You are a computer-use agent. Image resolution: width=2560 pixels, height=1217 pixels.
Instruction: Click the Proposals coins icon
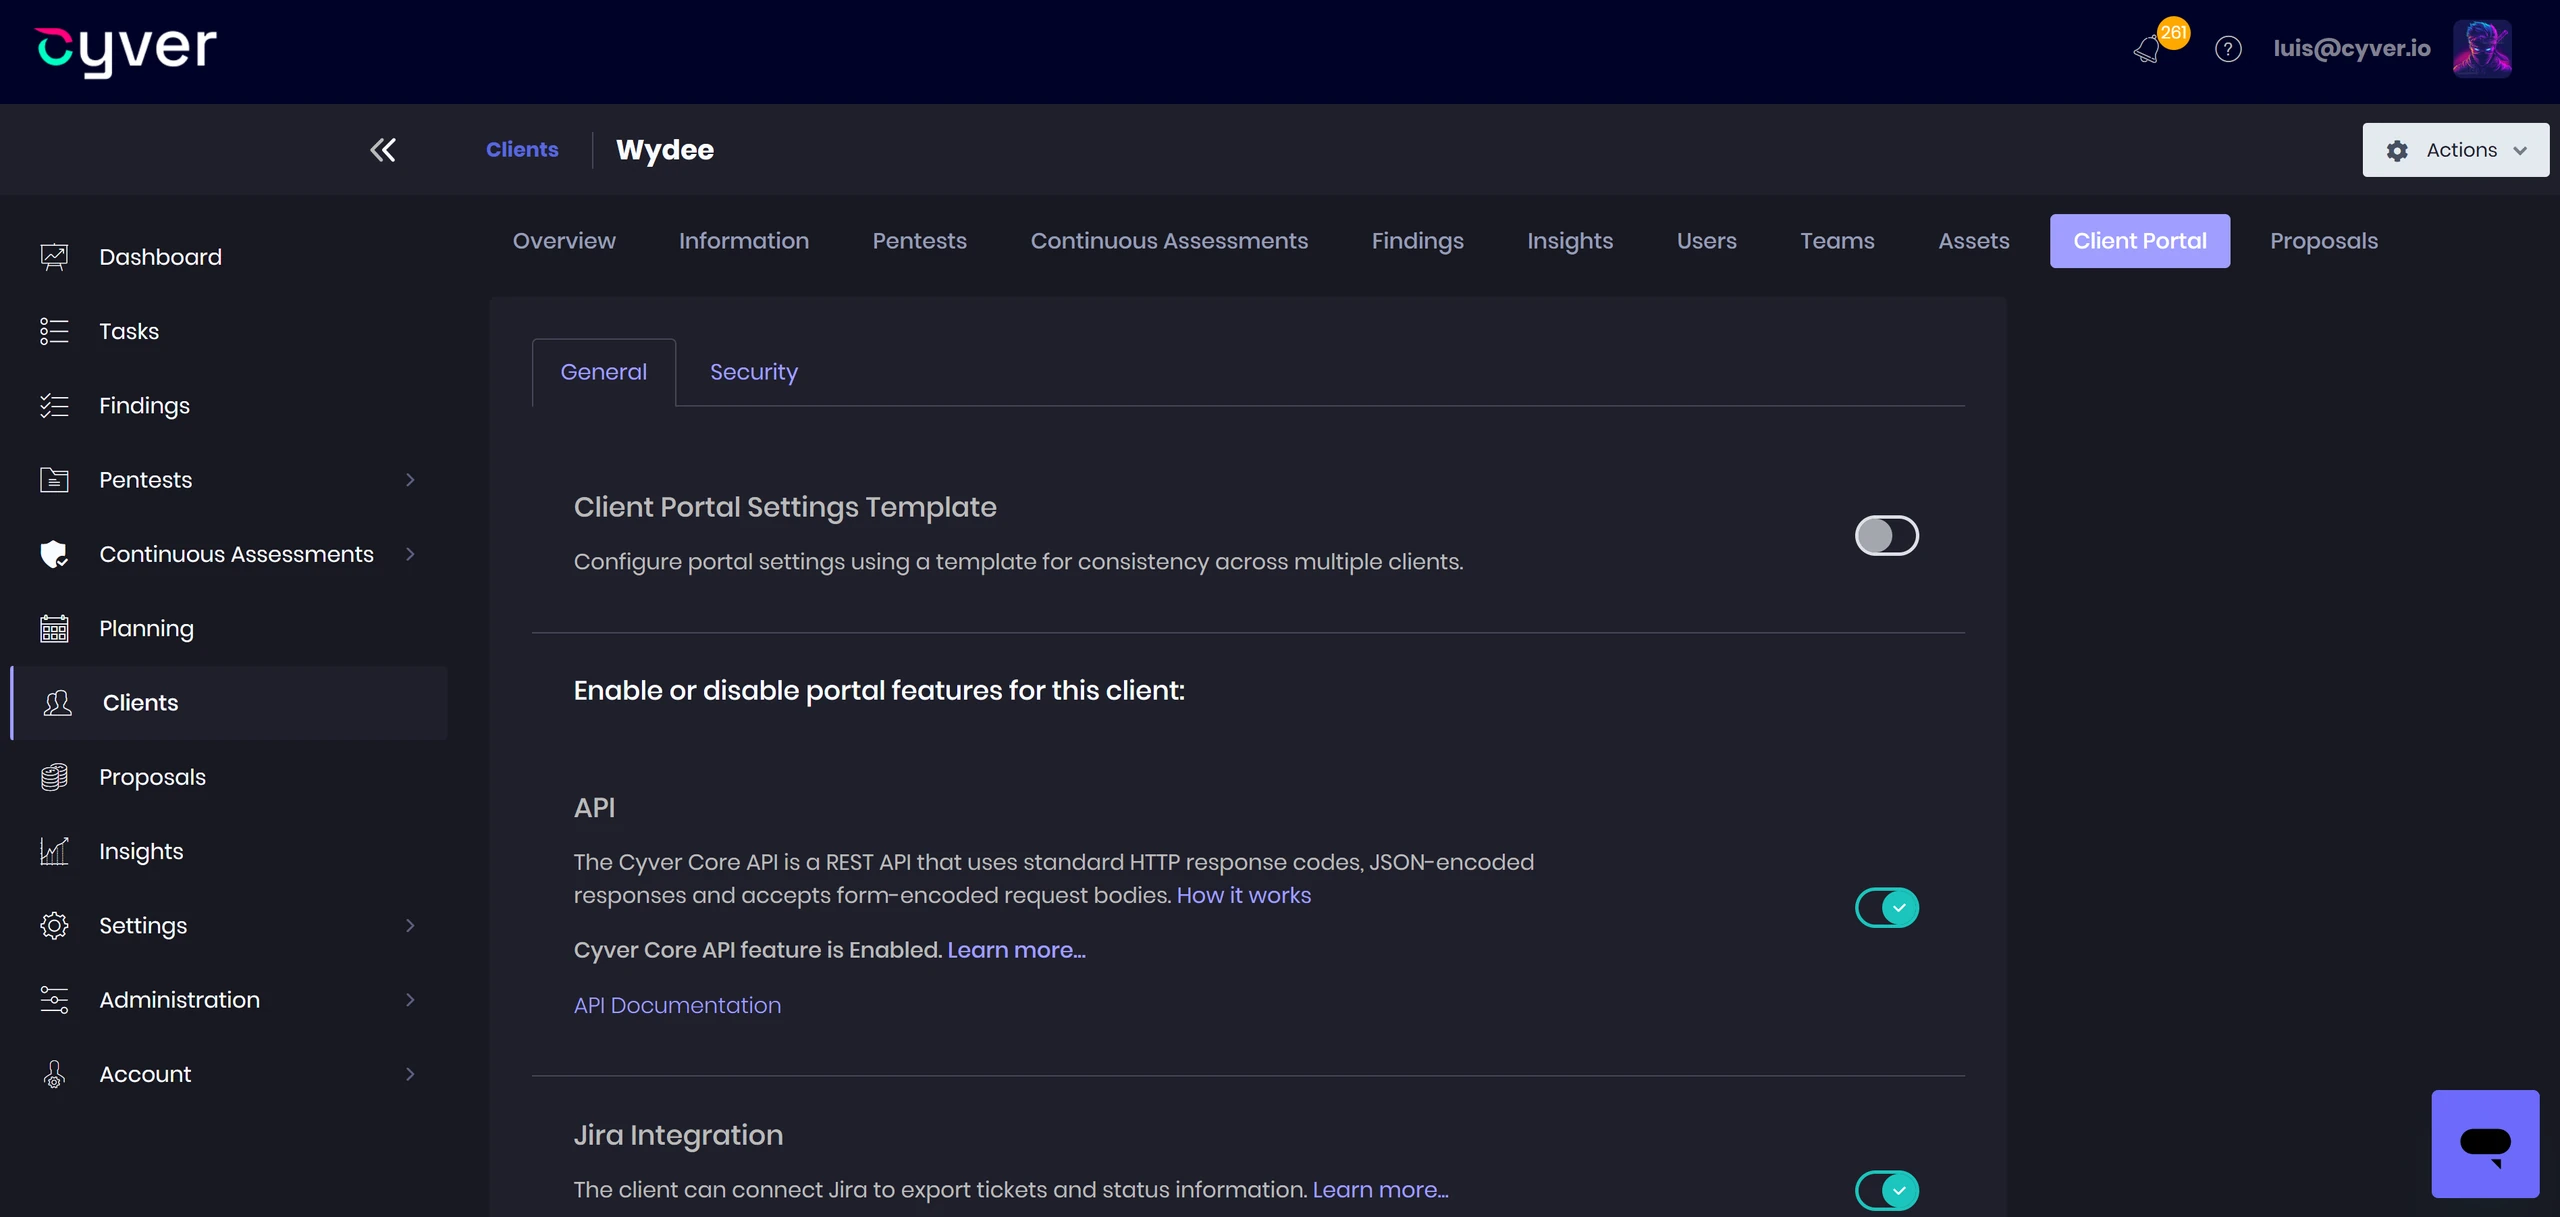point(54,777)
